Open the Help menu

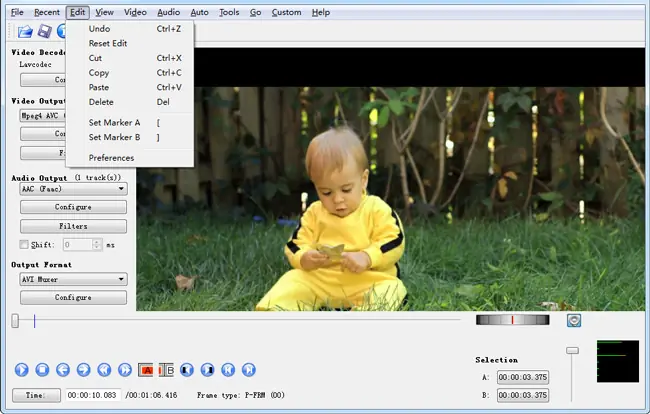[x=321, y=12]
